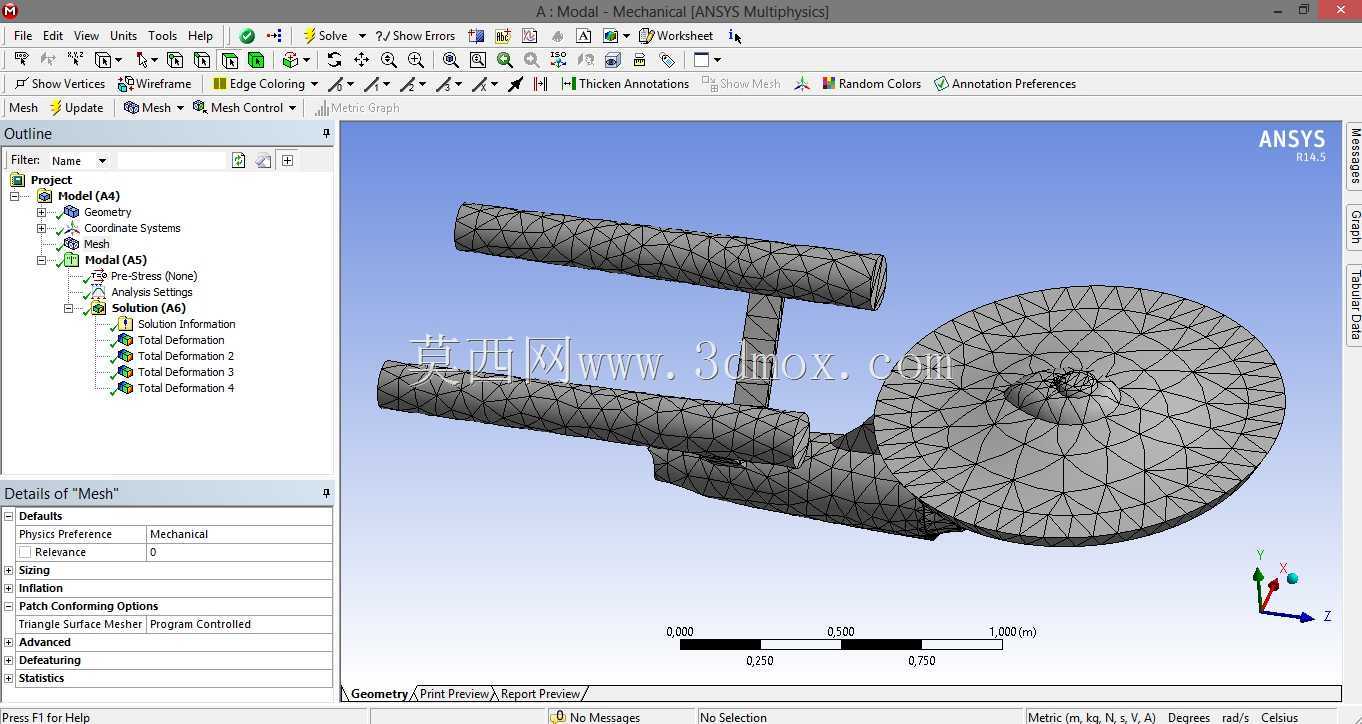Screen dimensions: 1362x724
Task: Select the Pan view tool
Action: click(361, 60)
